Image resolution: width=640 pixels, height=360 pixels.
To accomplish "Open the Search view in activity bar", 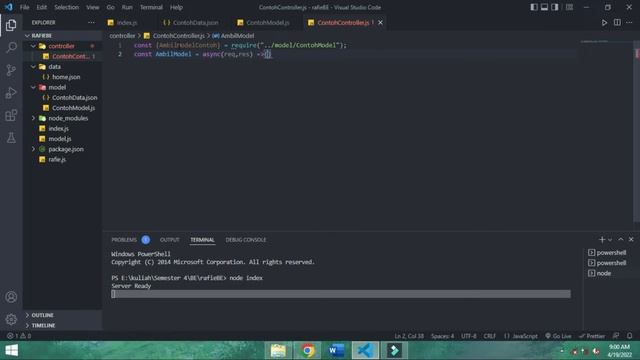I will coord(11,47).
